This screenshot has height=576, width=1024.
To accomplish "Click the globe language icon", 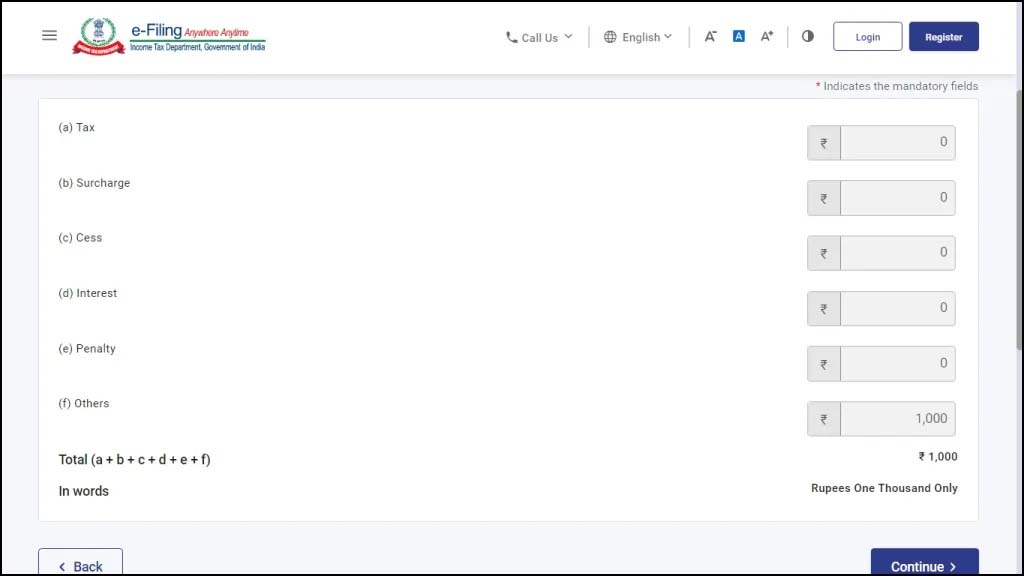I will click(610, 37).
